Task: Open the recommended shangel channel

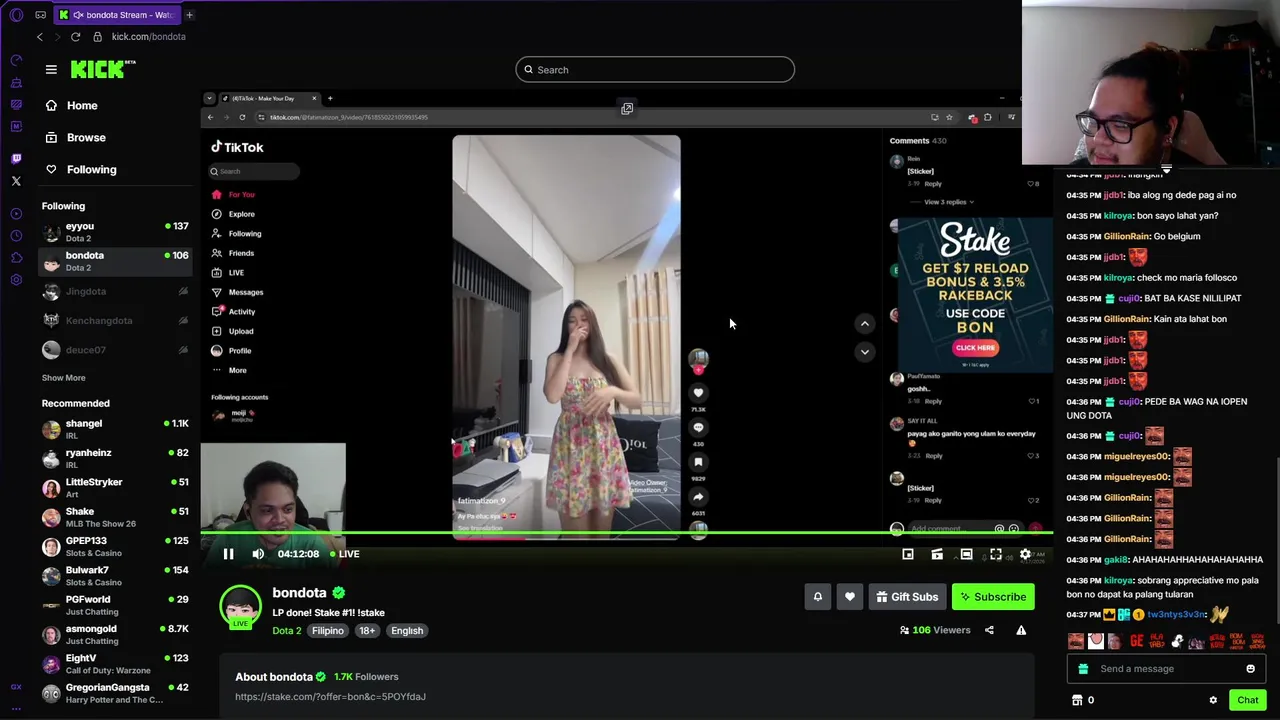Action: pyautogui.click(x=115, y=429)
